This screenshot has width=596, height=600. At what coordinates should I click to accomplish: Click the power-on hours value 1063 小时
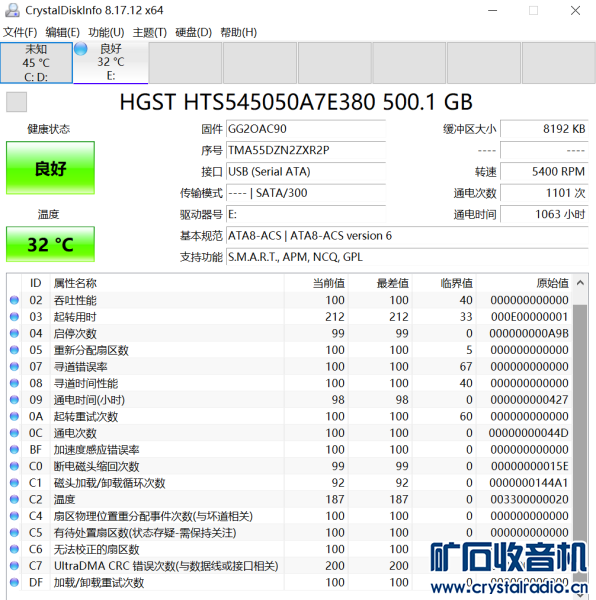(544, 214)
